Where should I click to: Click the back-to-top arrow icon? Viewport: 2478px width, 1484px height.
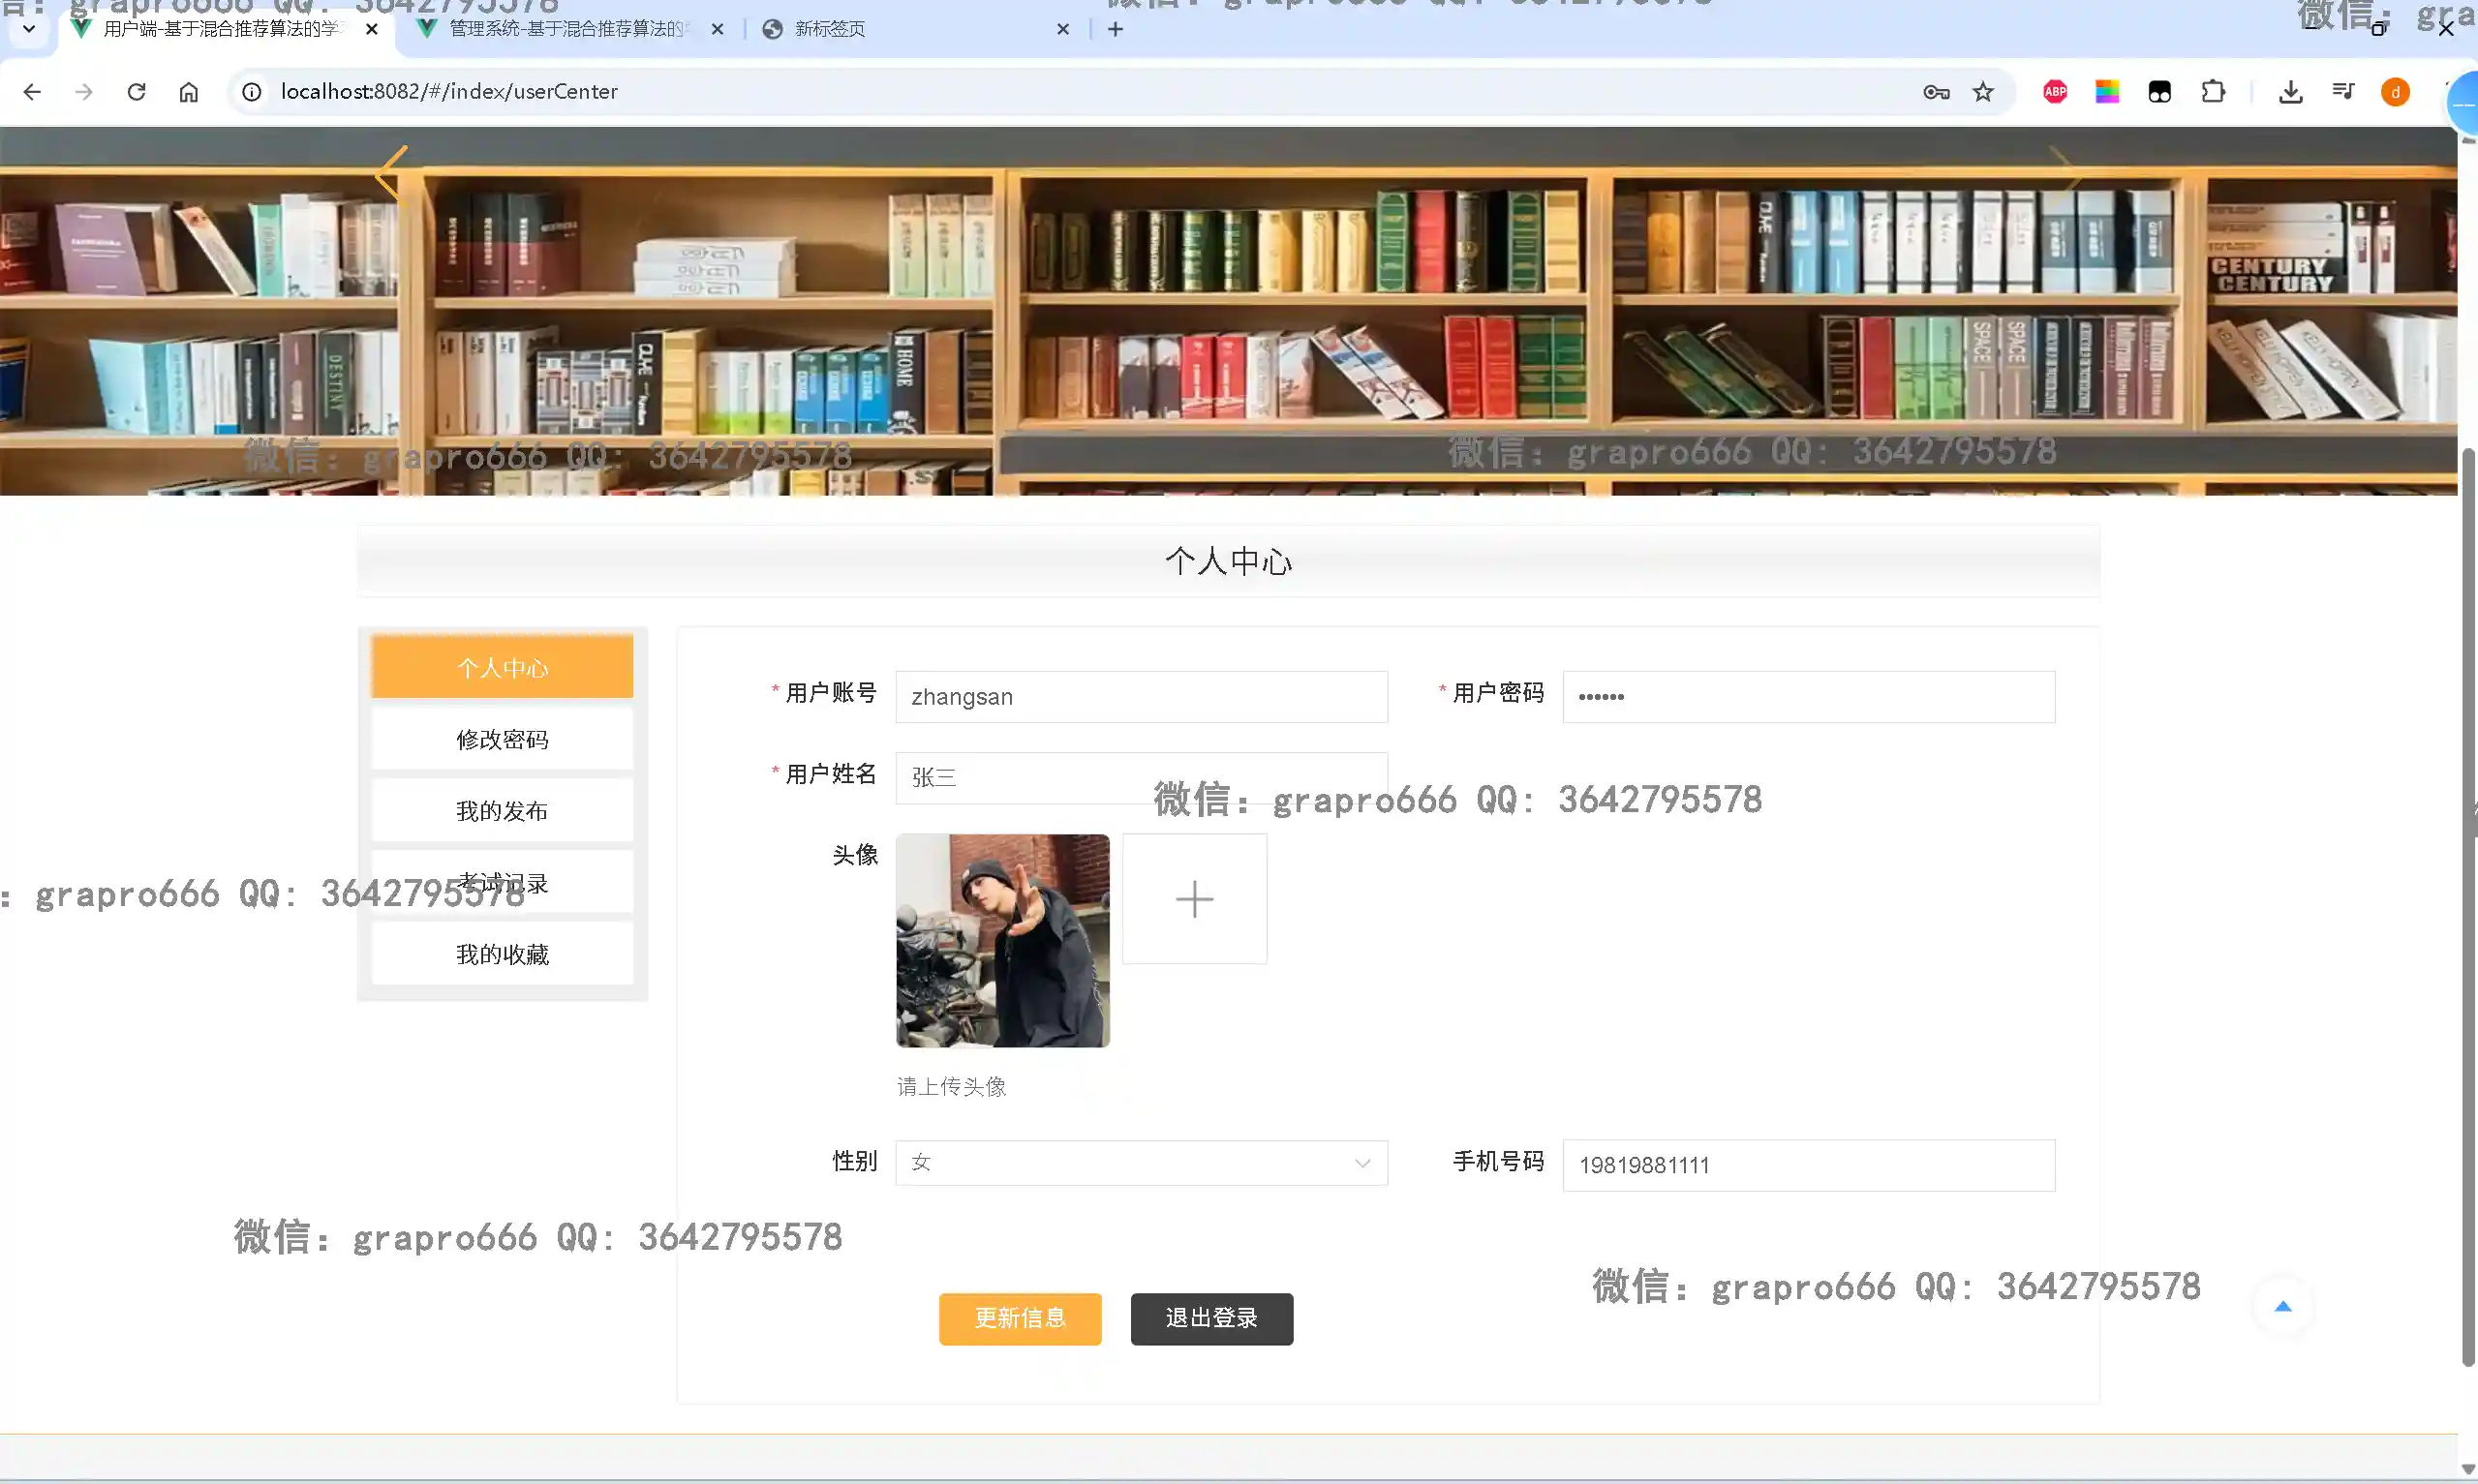point(2282,1306)
